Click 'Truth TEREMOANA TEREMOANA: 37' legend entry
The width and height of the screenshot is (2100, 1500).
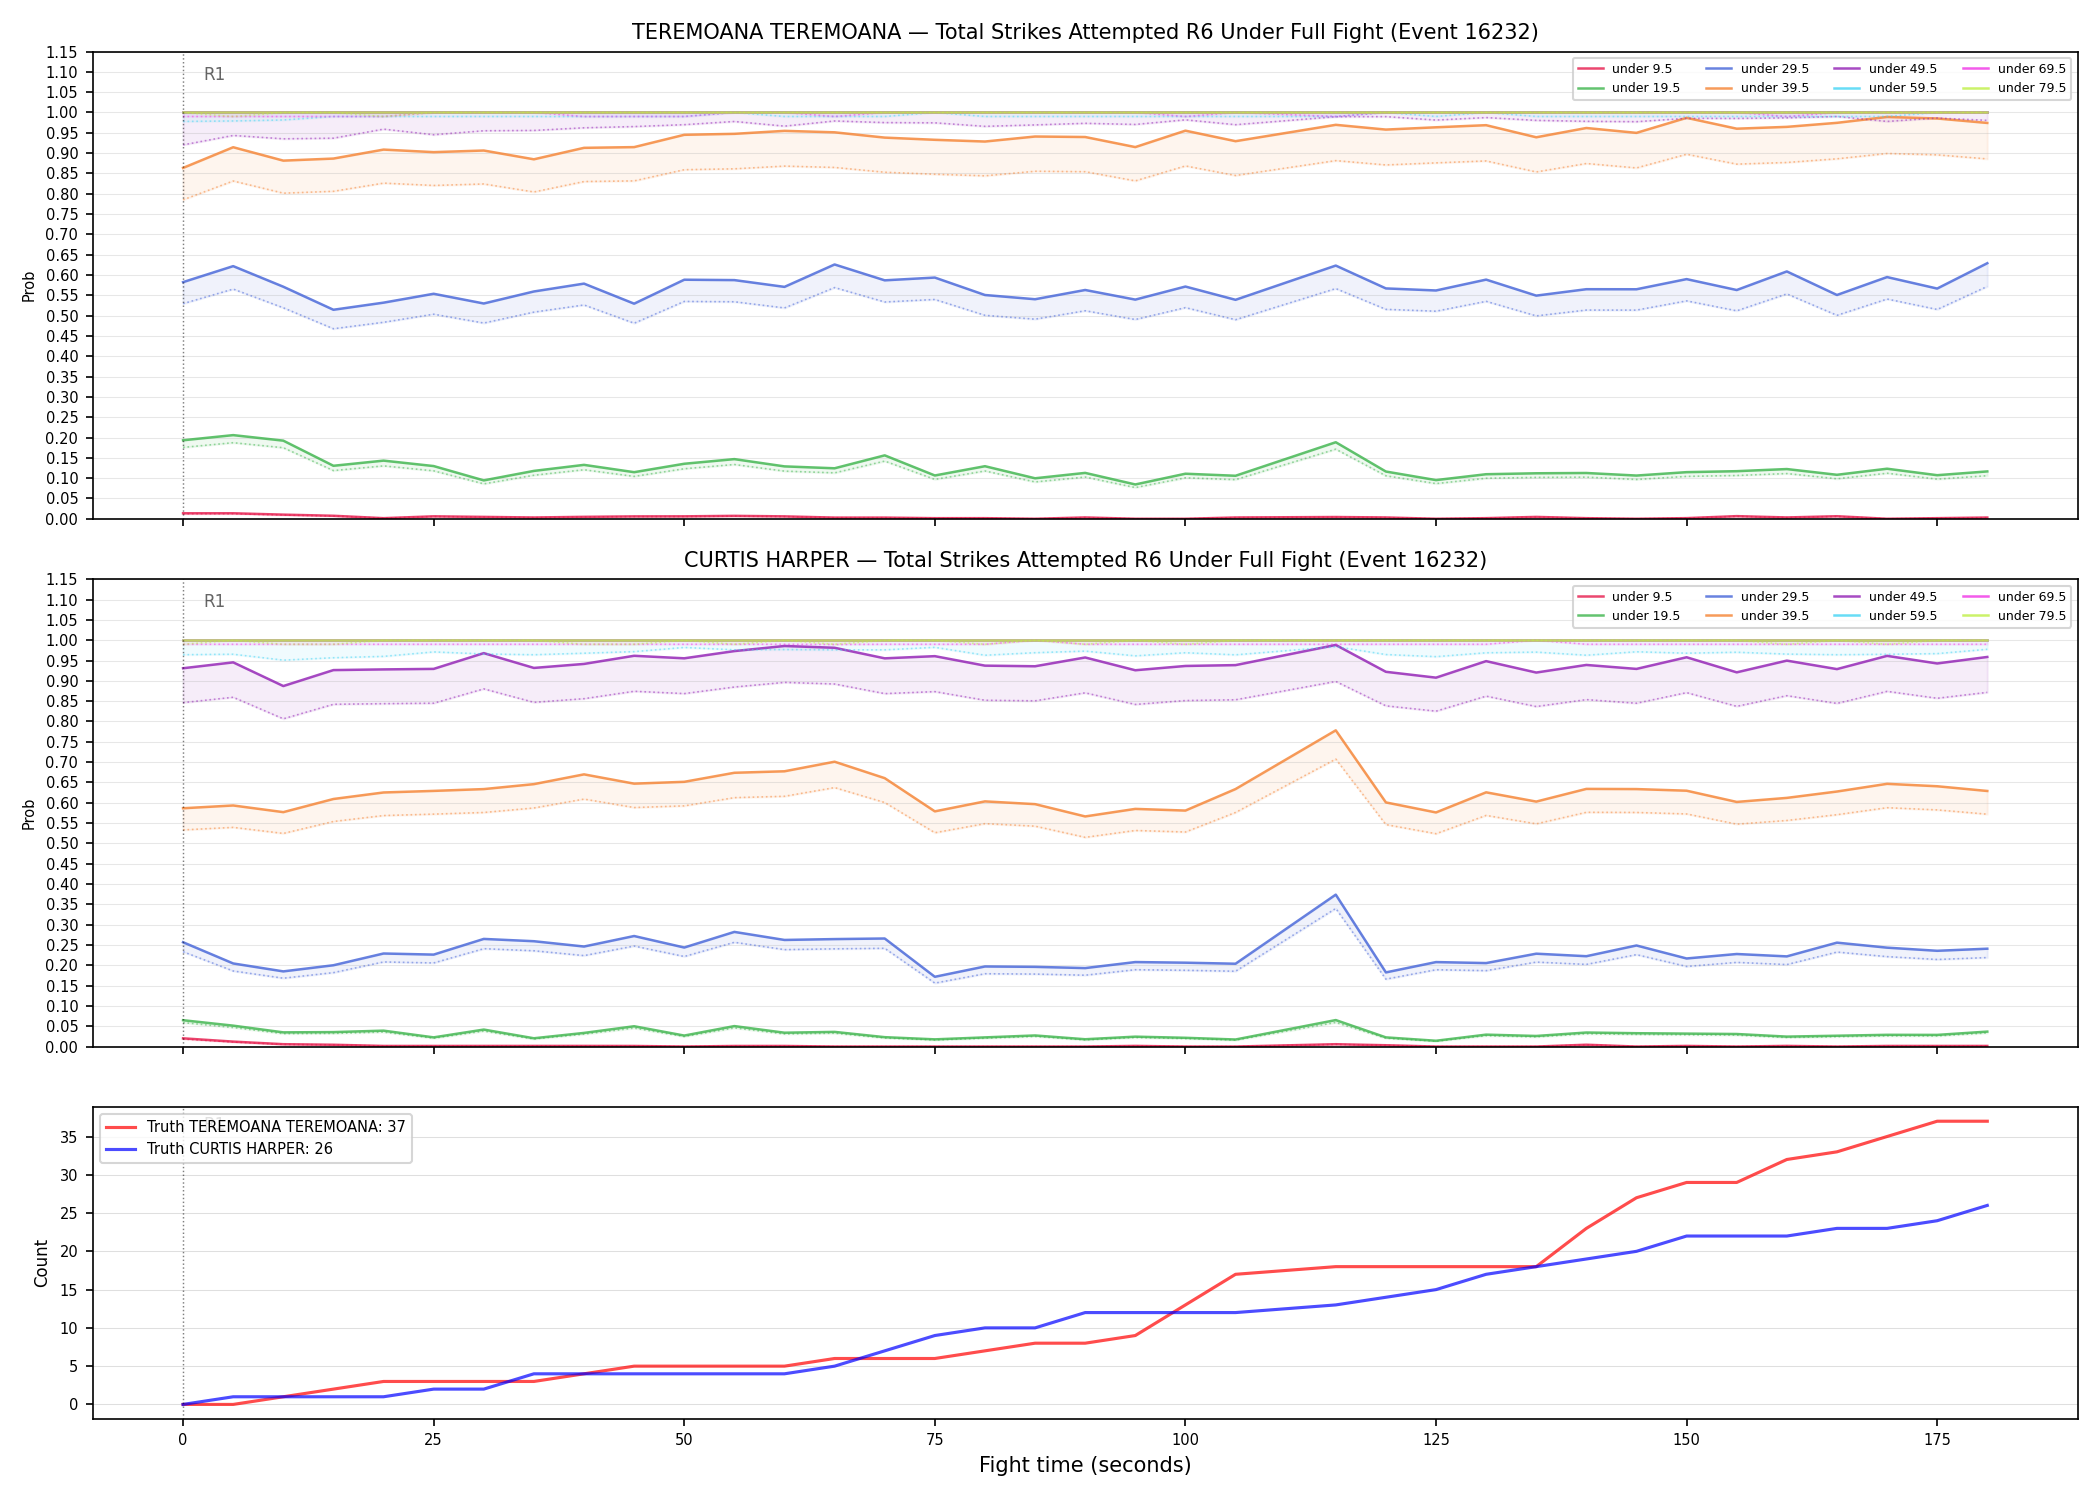tap(255, 1127)
